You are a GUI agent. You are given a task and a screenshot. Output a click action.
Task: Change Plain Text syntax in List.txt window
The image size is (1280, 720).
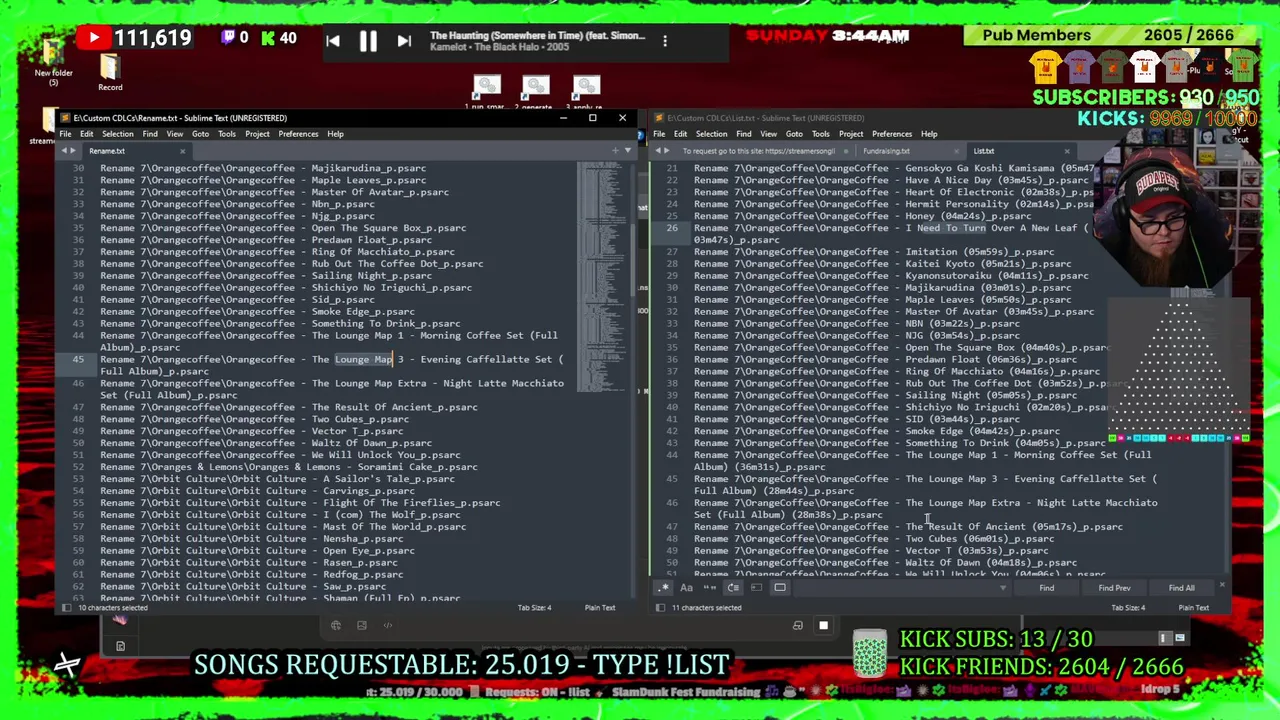(x=1193, y=608)
